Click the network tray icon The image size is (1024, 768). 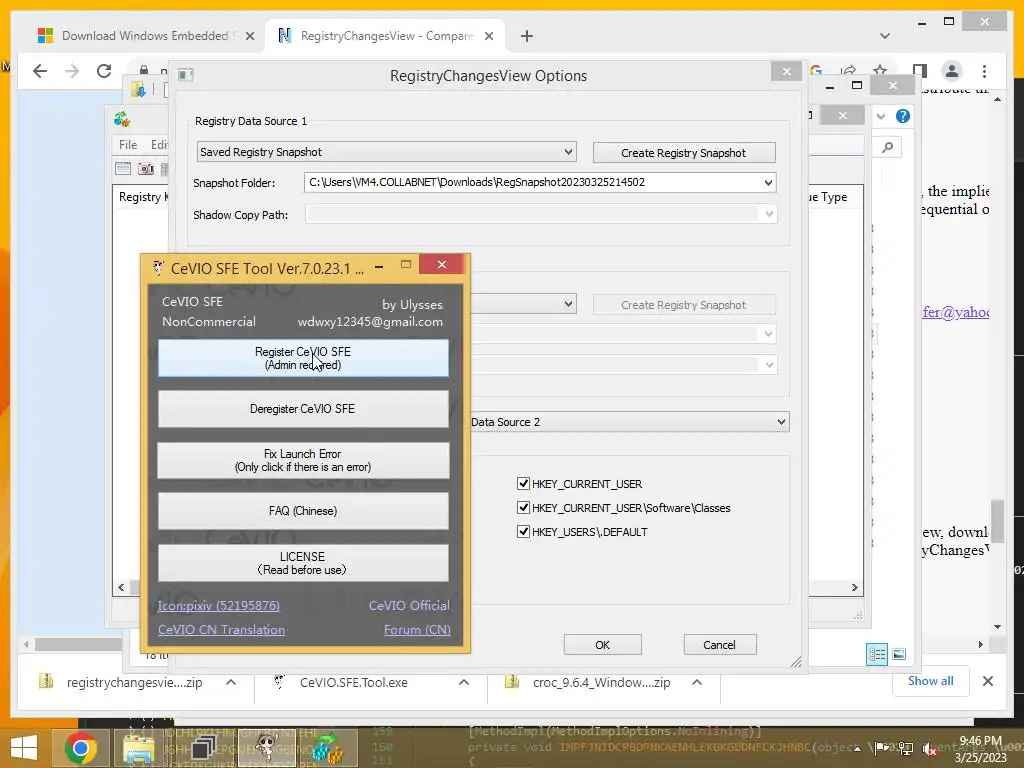905,748
